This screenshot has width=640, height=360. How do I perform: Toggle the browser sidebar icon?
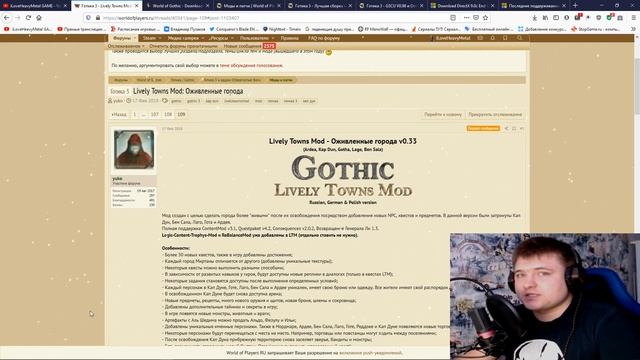(x=556, y=18)
